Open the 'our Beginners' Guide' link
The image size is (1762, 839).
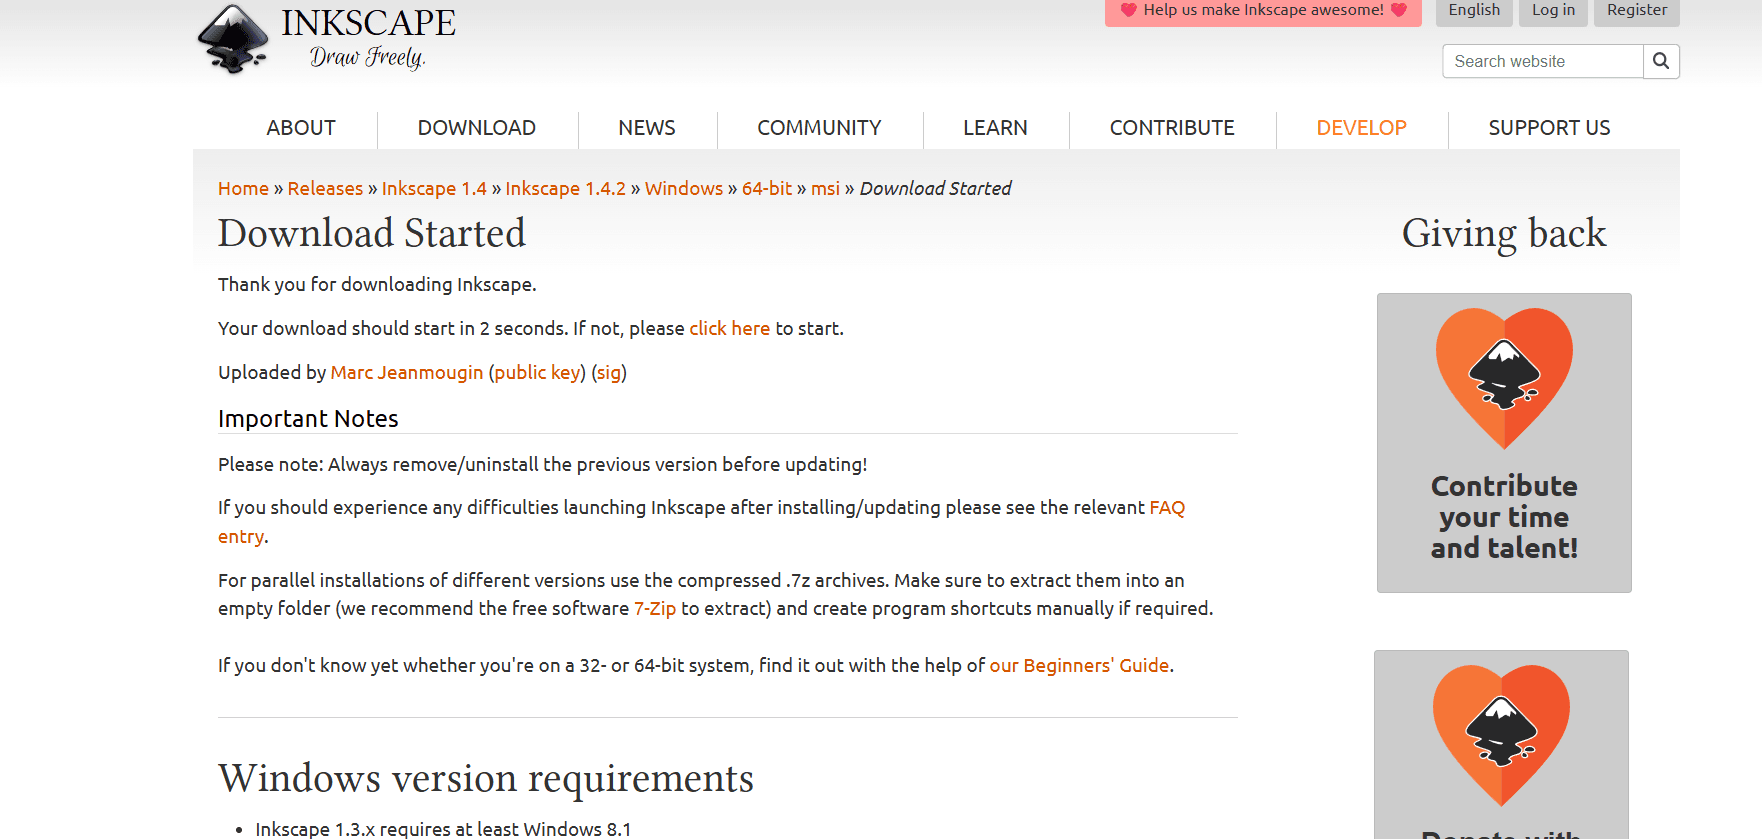coord(1078,665)
